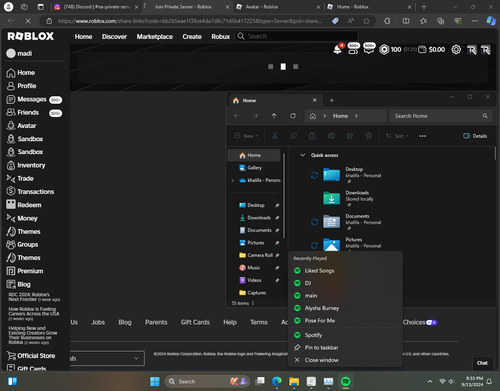Click Marketplace in Roblox top navigation

(155, 37)
